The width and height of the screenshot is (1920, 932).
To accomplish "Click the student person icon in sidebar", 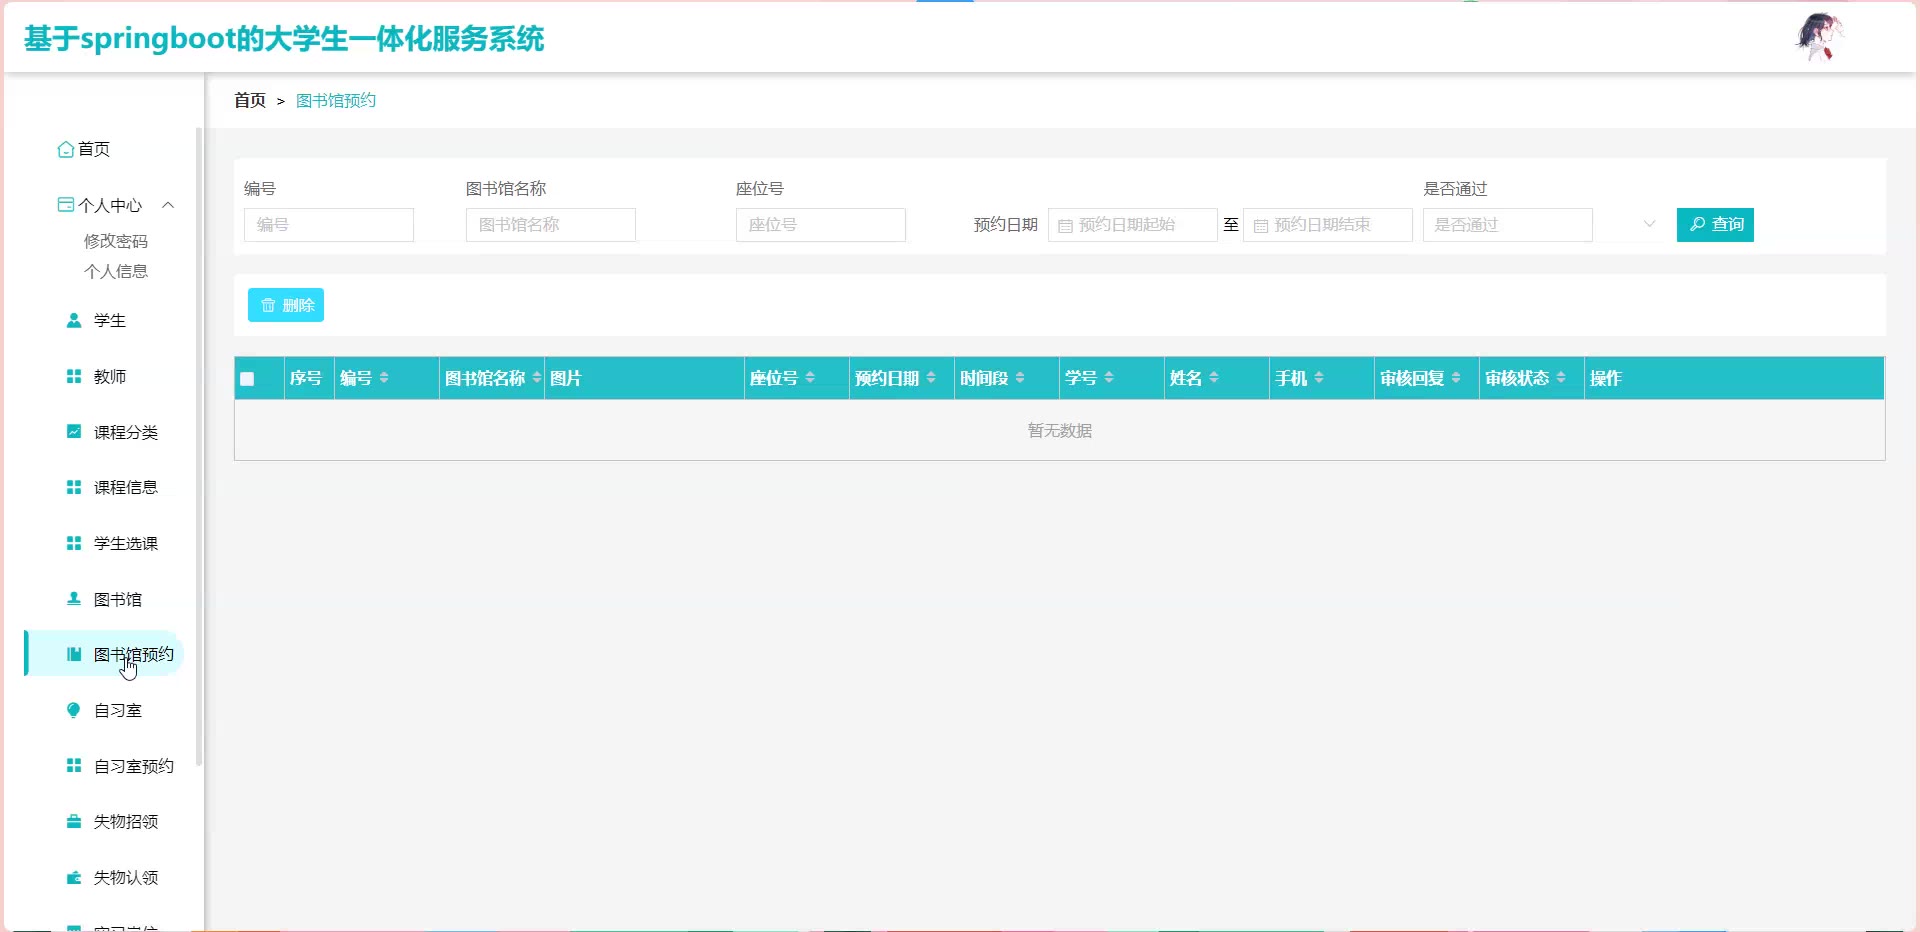I will (73, 321).
